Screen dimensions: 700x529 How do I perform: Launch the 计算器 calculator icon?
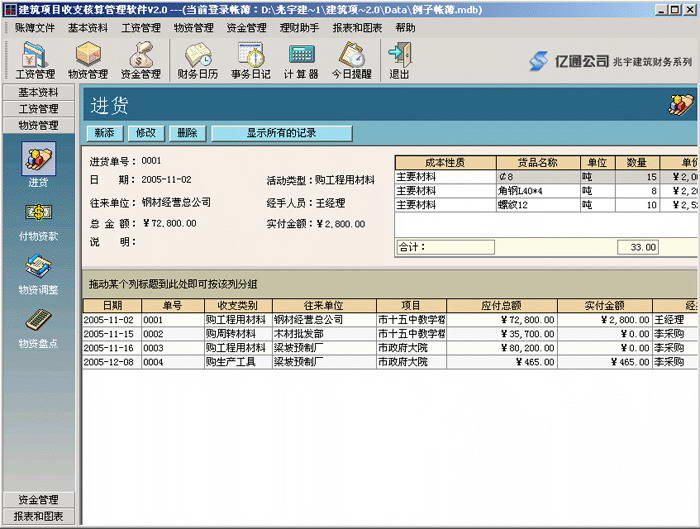[x=301, y=60]
